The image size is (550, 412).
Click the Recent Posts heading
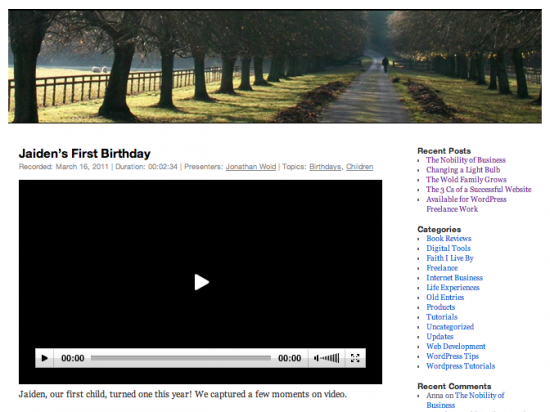[x=444, y=151]
